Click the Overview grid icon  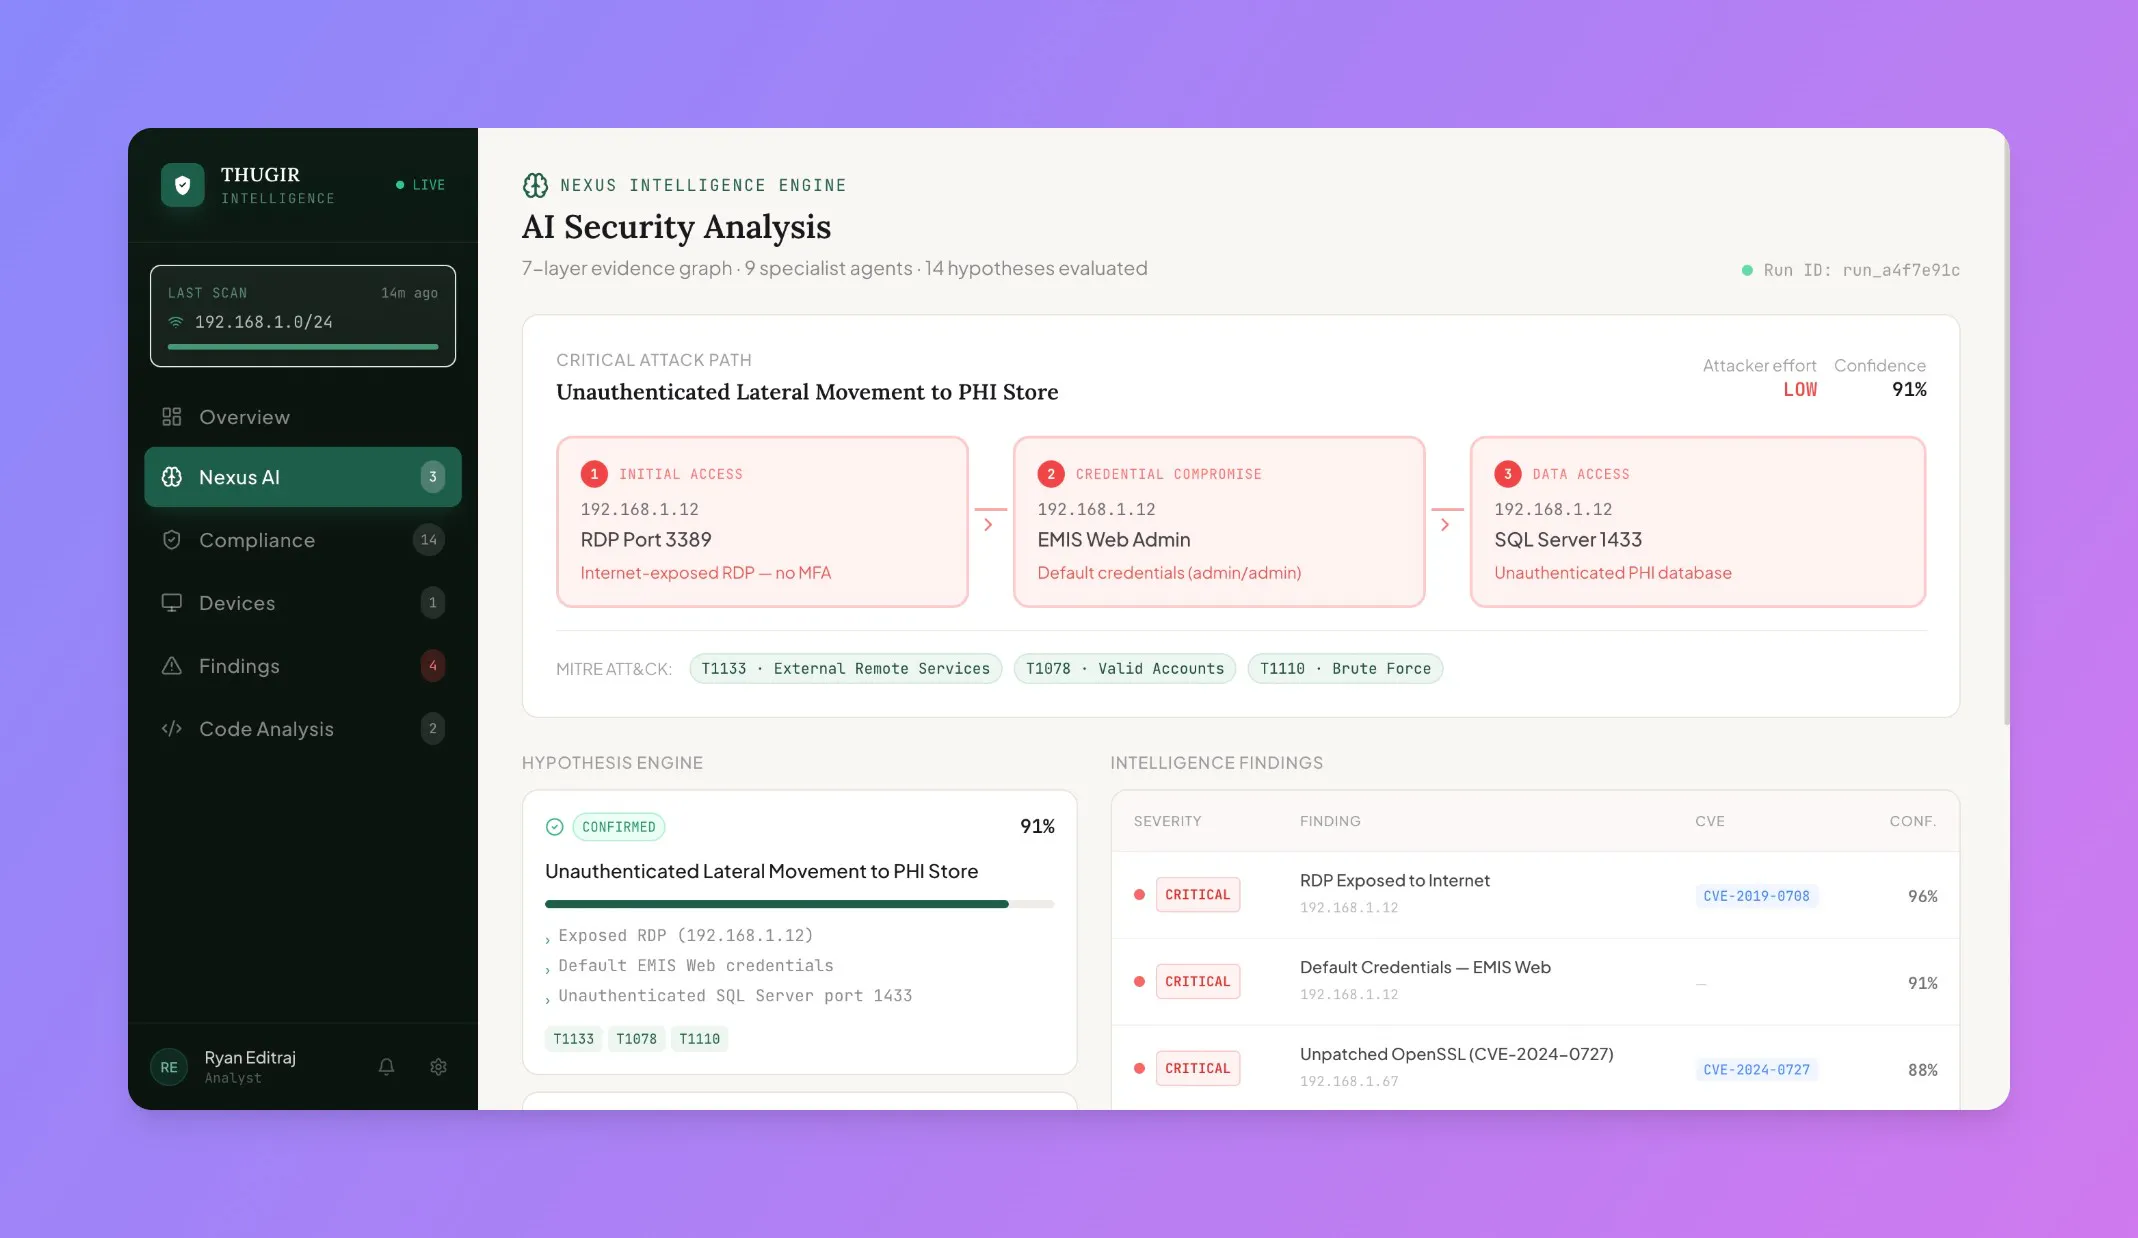172,416
